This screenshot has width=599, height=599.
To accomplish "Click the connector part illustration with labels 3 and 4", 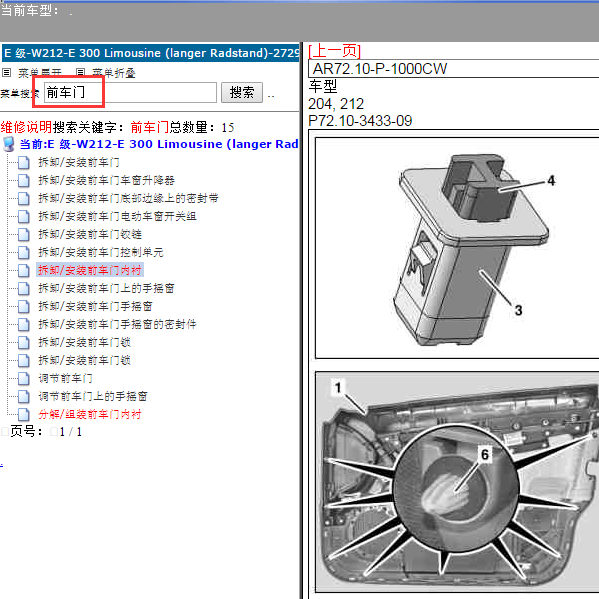I will tap(457, 248).
